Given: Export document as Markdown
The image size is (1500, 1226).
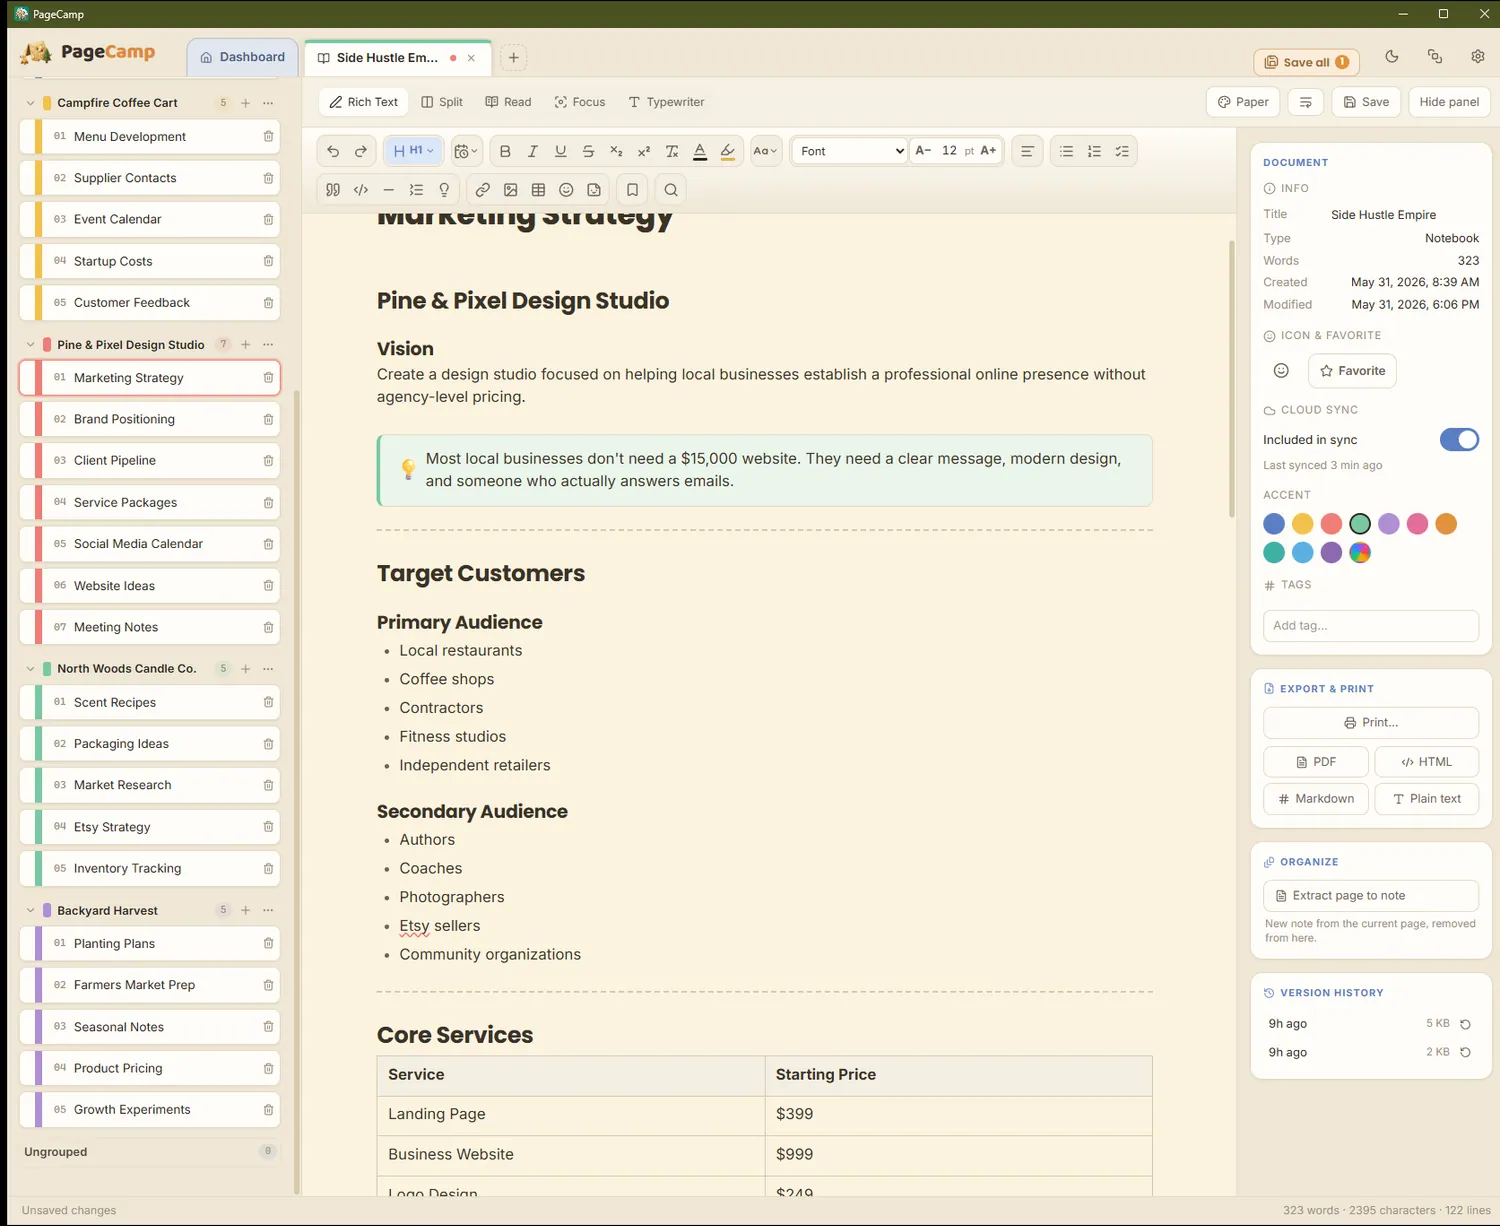Looking at the screenshot, I should [x=1316, y=799].
